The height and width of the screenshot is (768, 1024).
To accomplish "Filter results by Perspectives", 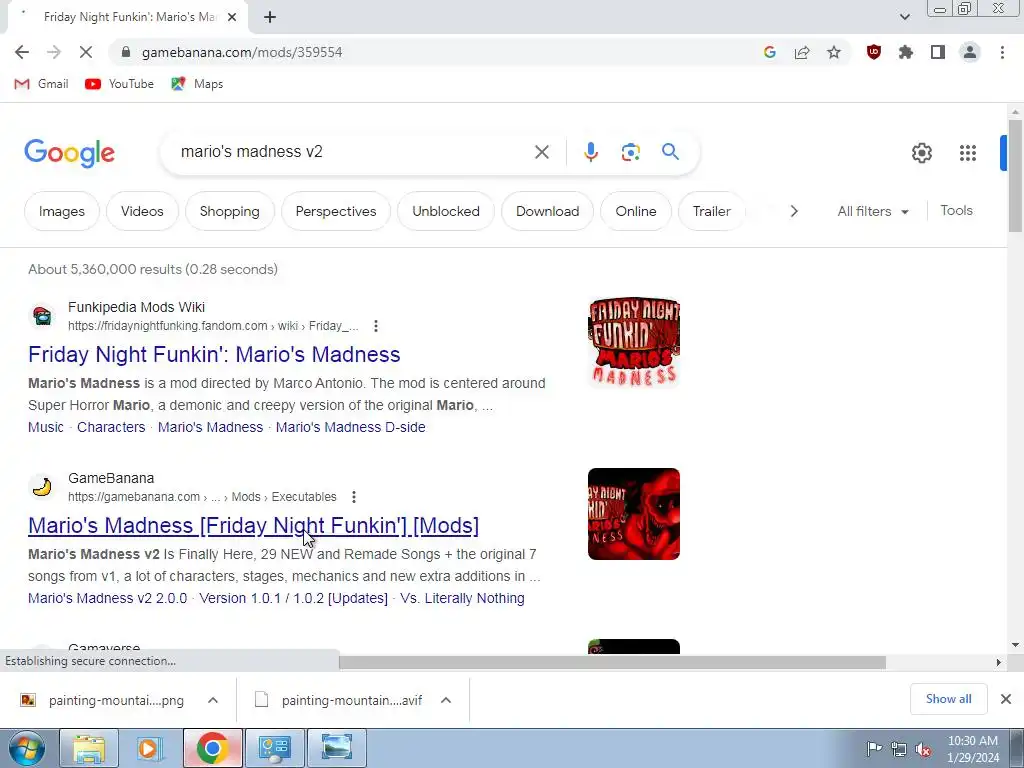I will click(336, 211).
